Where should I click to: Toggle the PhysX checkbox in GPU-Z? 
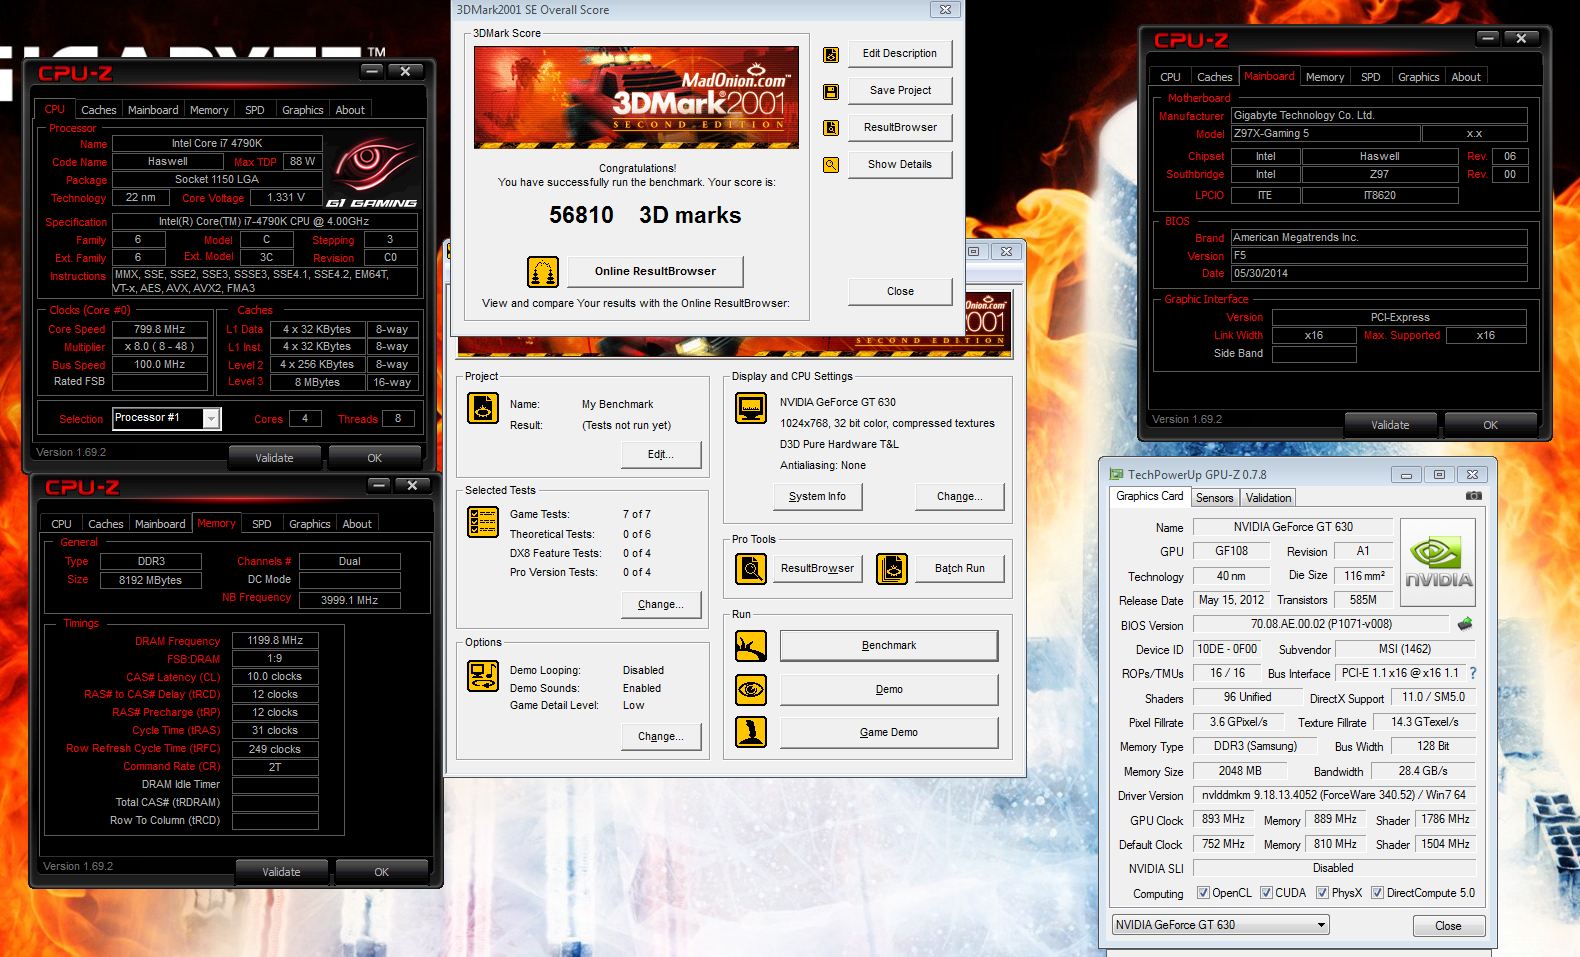(x=1322, y=893)
